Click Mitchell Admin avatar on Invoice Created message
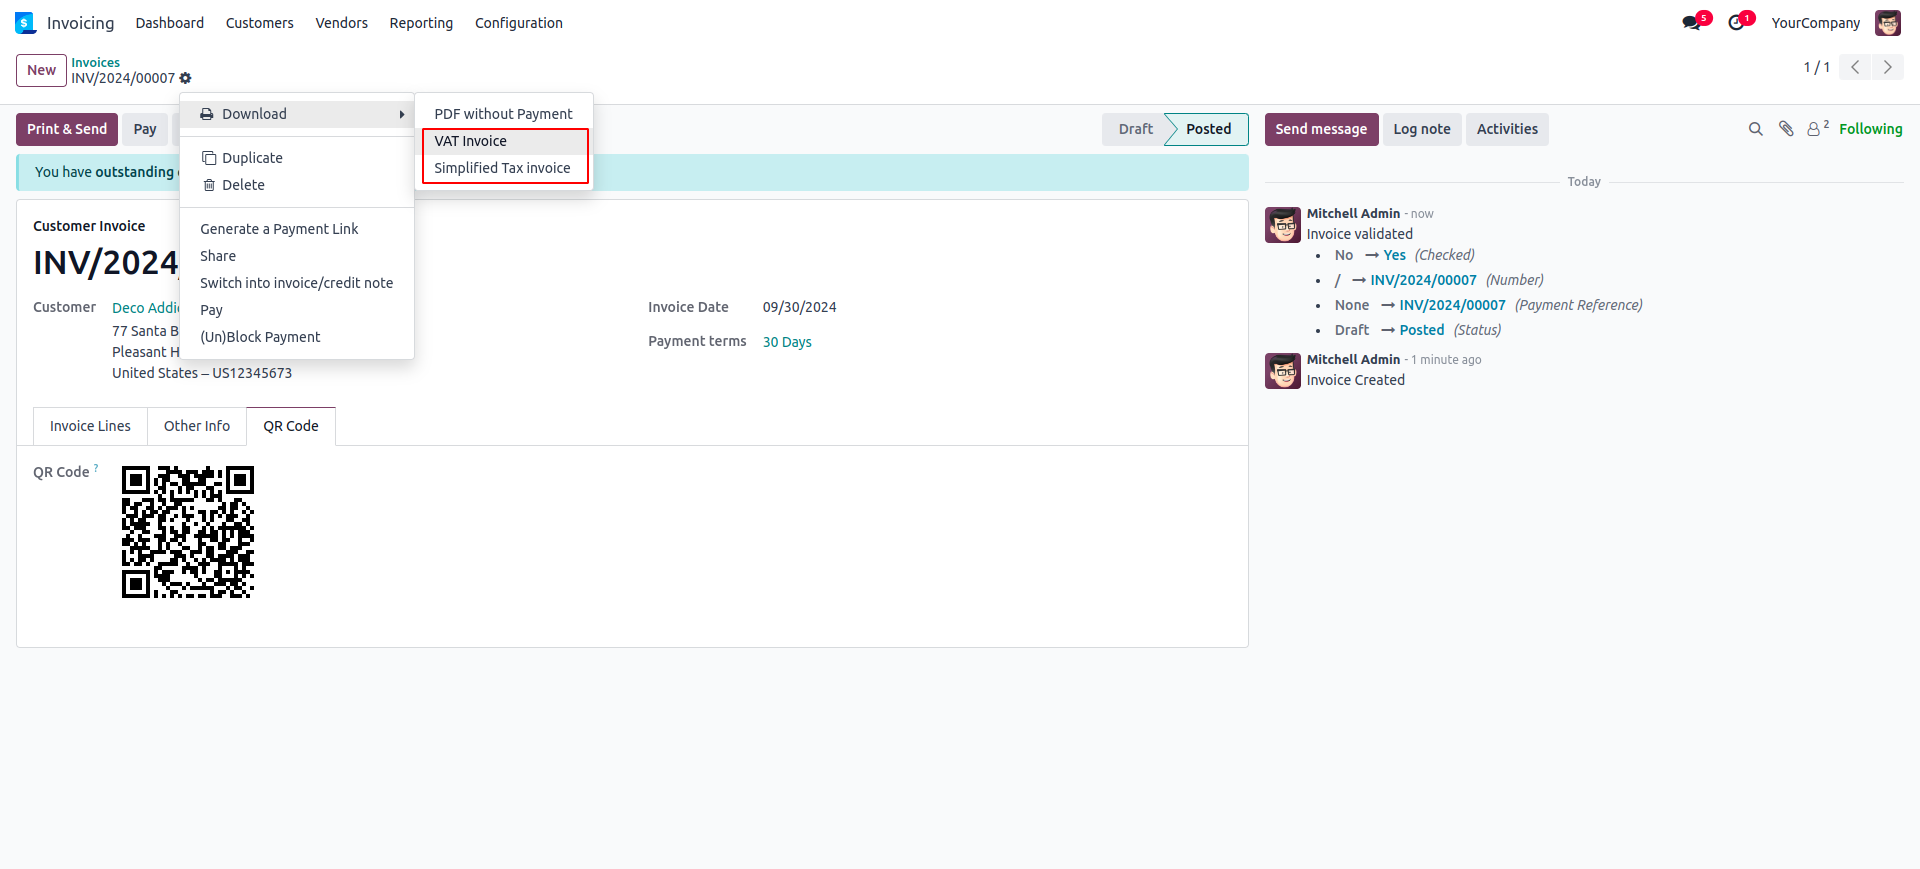The height and width of the screenshot is (869, 1920). 1283,371
